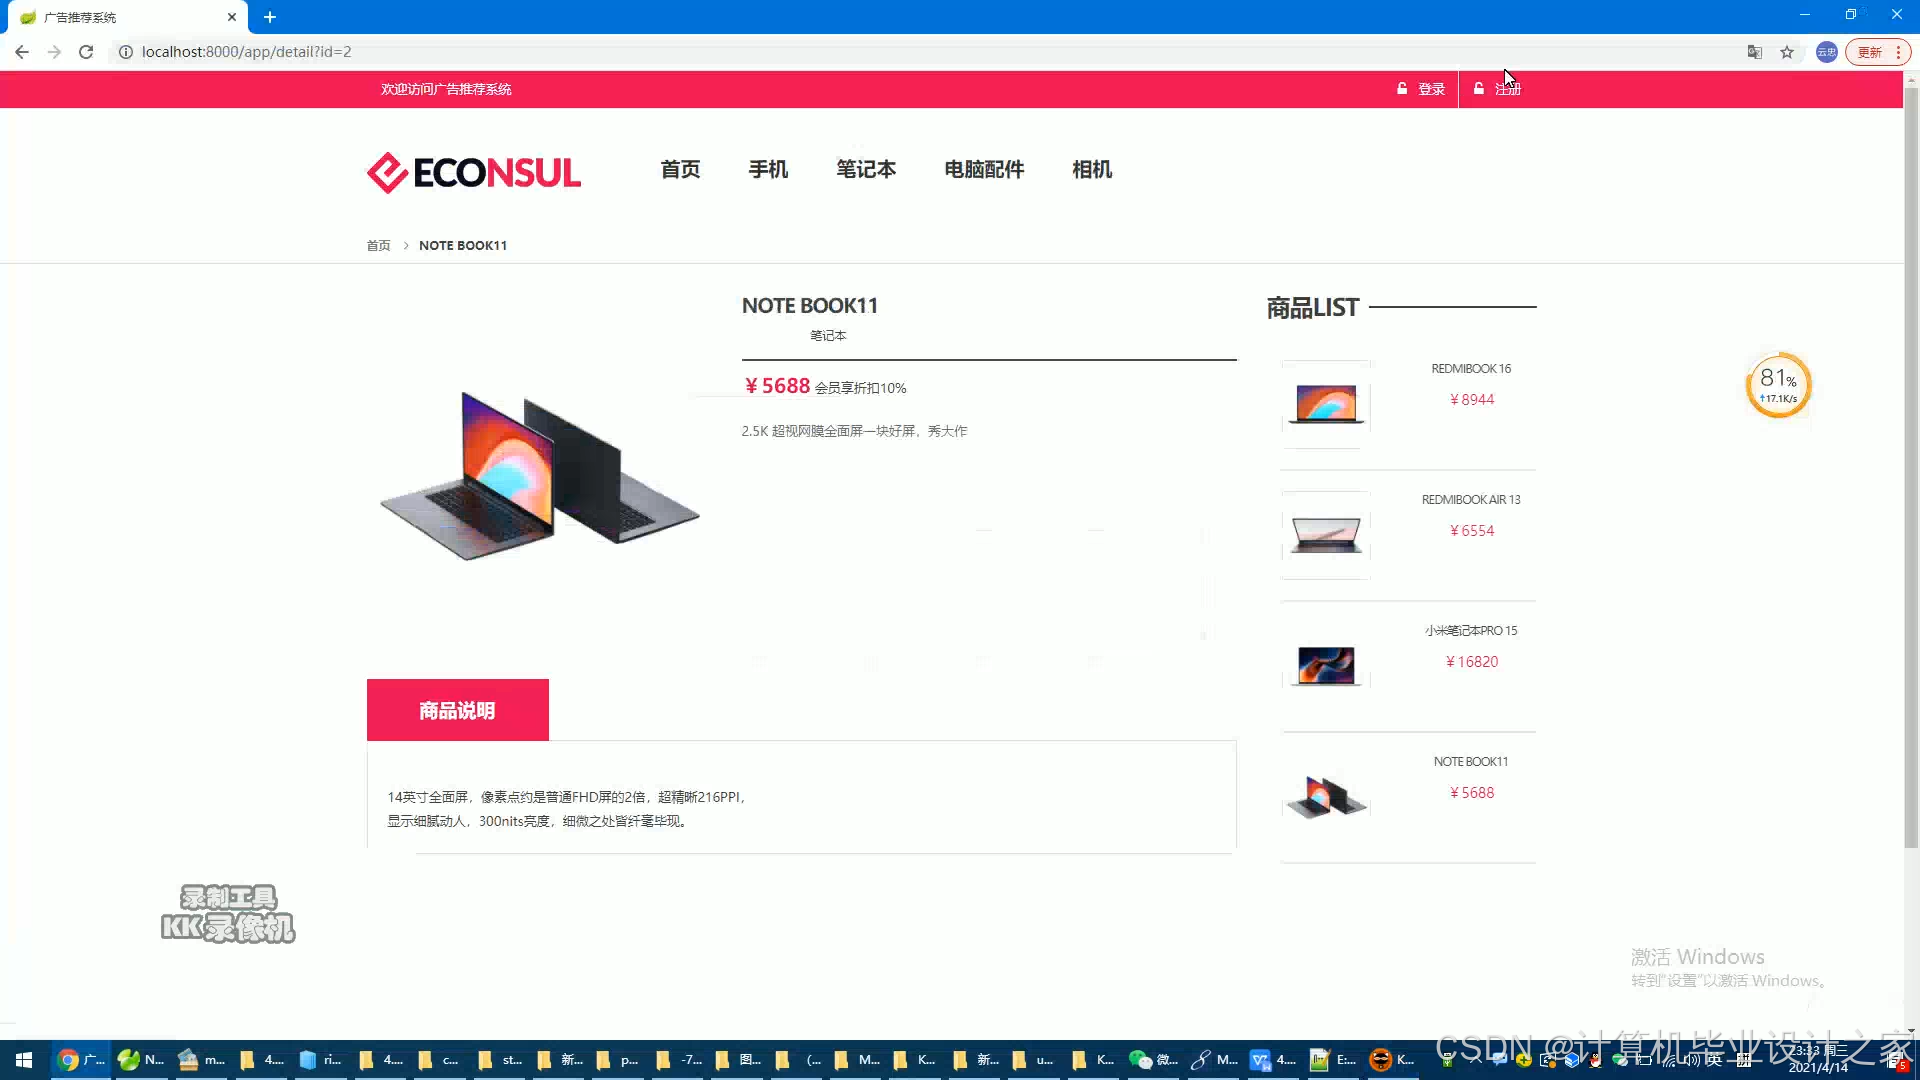
Task: Click the ¥5688 main price
Action: [777, 386]
